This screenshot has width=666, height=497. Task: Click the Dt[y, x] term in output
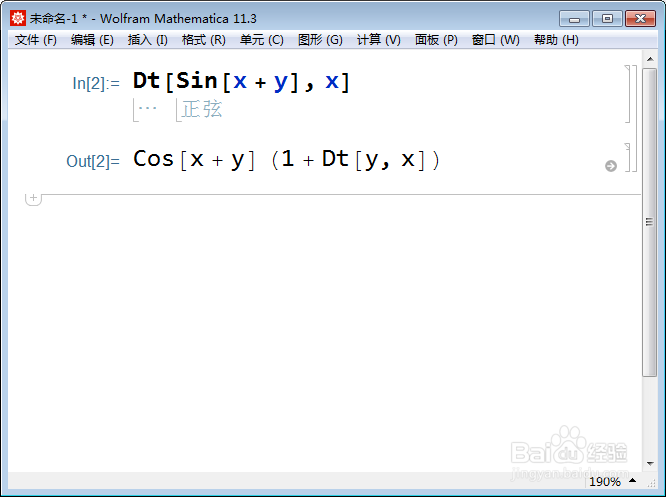pyautogui.click(x=374, y=160)
